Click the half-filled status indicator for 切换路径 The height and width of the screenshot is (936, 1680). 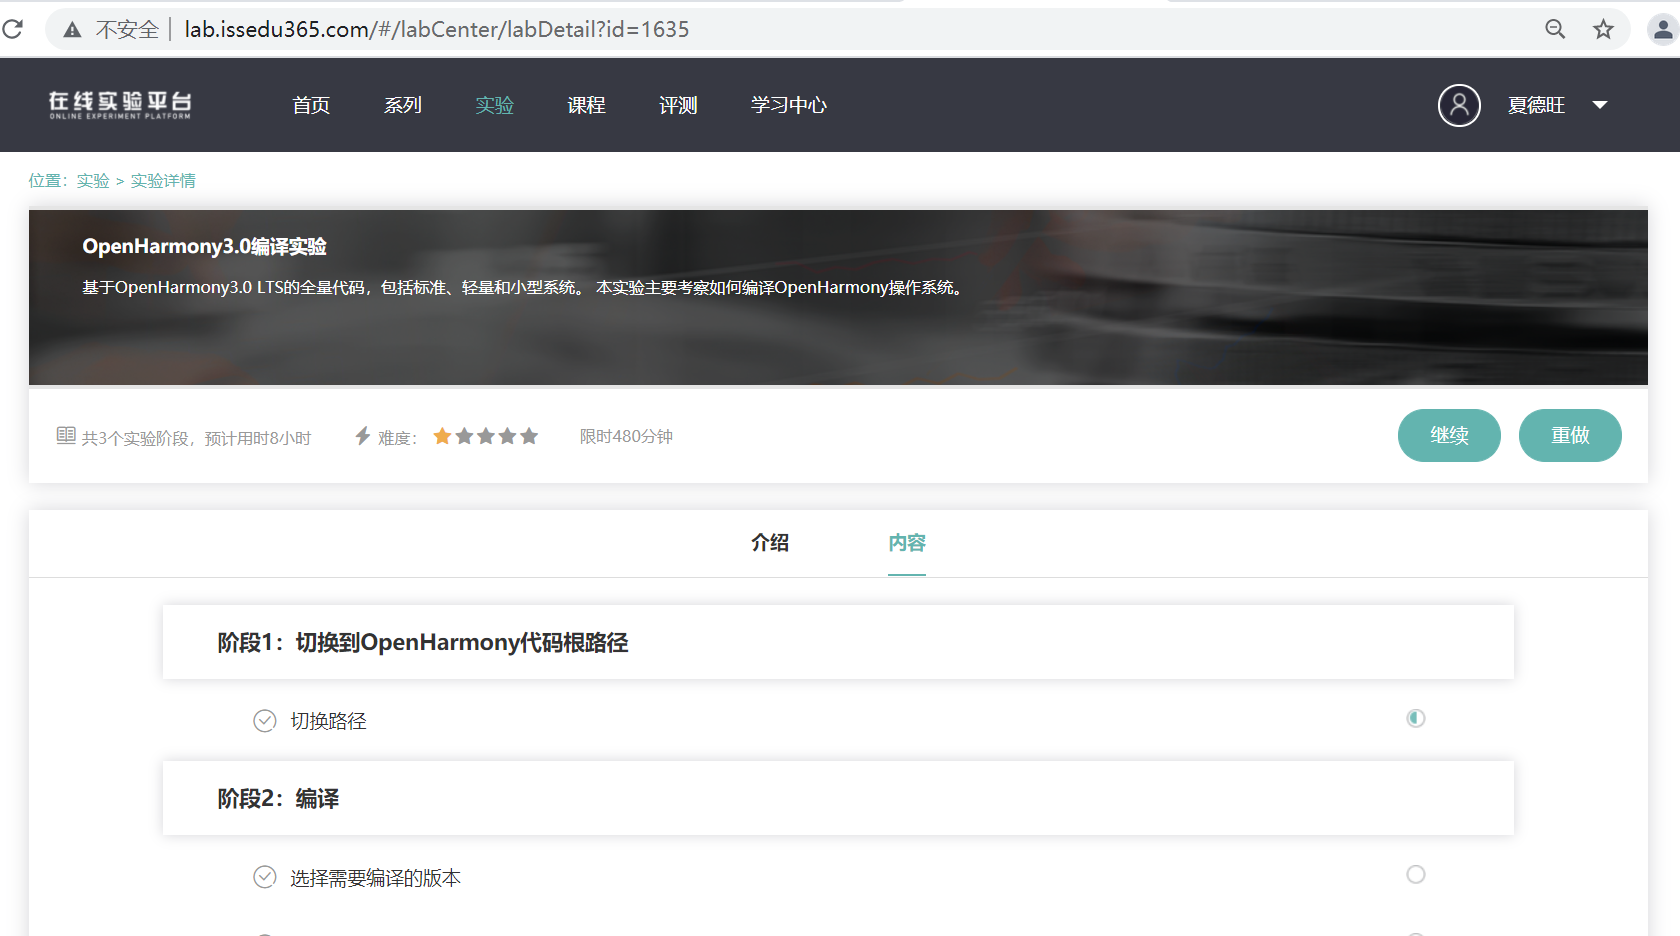coord(1416,718)
